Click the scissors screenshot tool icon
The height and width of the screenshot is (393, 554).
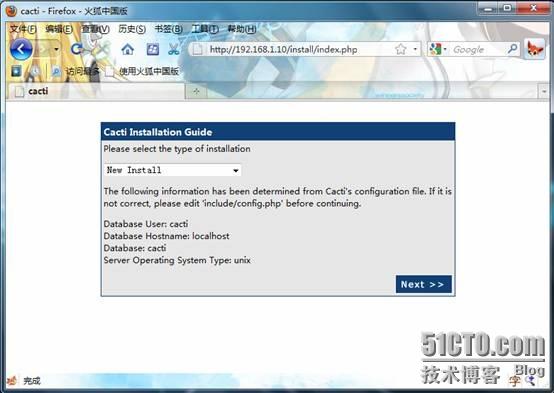pos(173,49)
